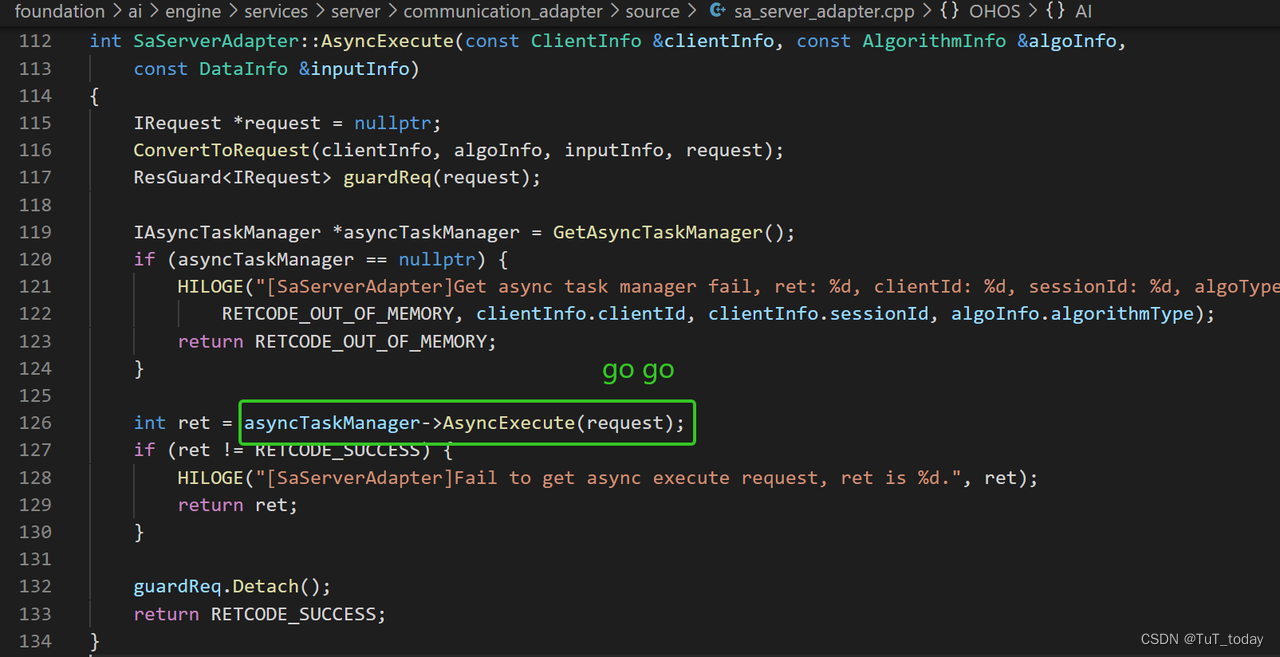Click 'return RETCODE_SUCCESS;' on line 133
Image resolution: width=1280 pixels, height=657 pixels.
[260, 614]
